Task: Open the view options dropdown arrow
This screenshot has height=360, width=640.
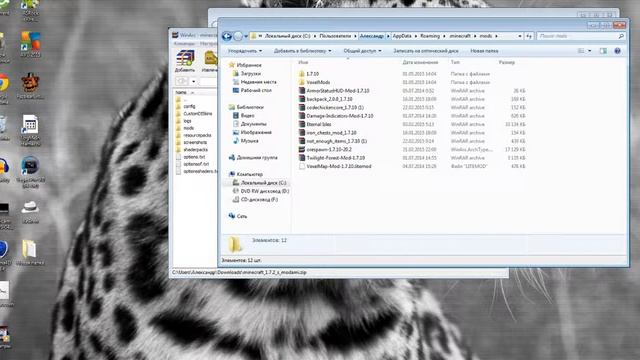Action: click(x=589, y=51)
